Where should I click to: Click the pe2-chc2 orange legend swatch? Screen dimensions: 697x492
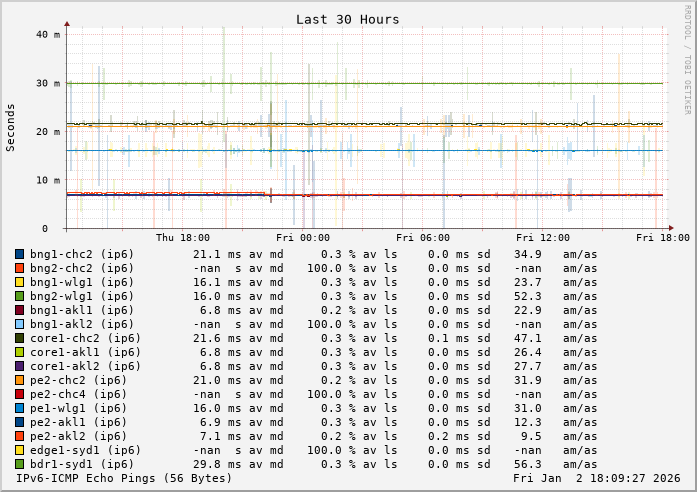pyautogui.click(x=19, y=380)
